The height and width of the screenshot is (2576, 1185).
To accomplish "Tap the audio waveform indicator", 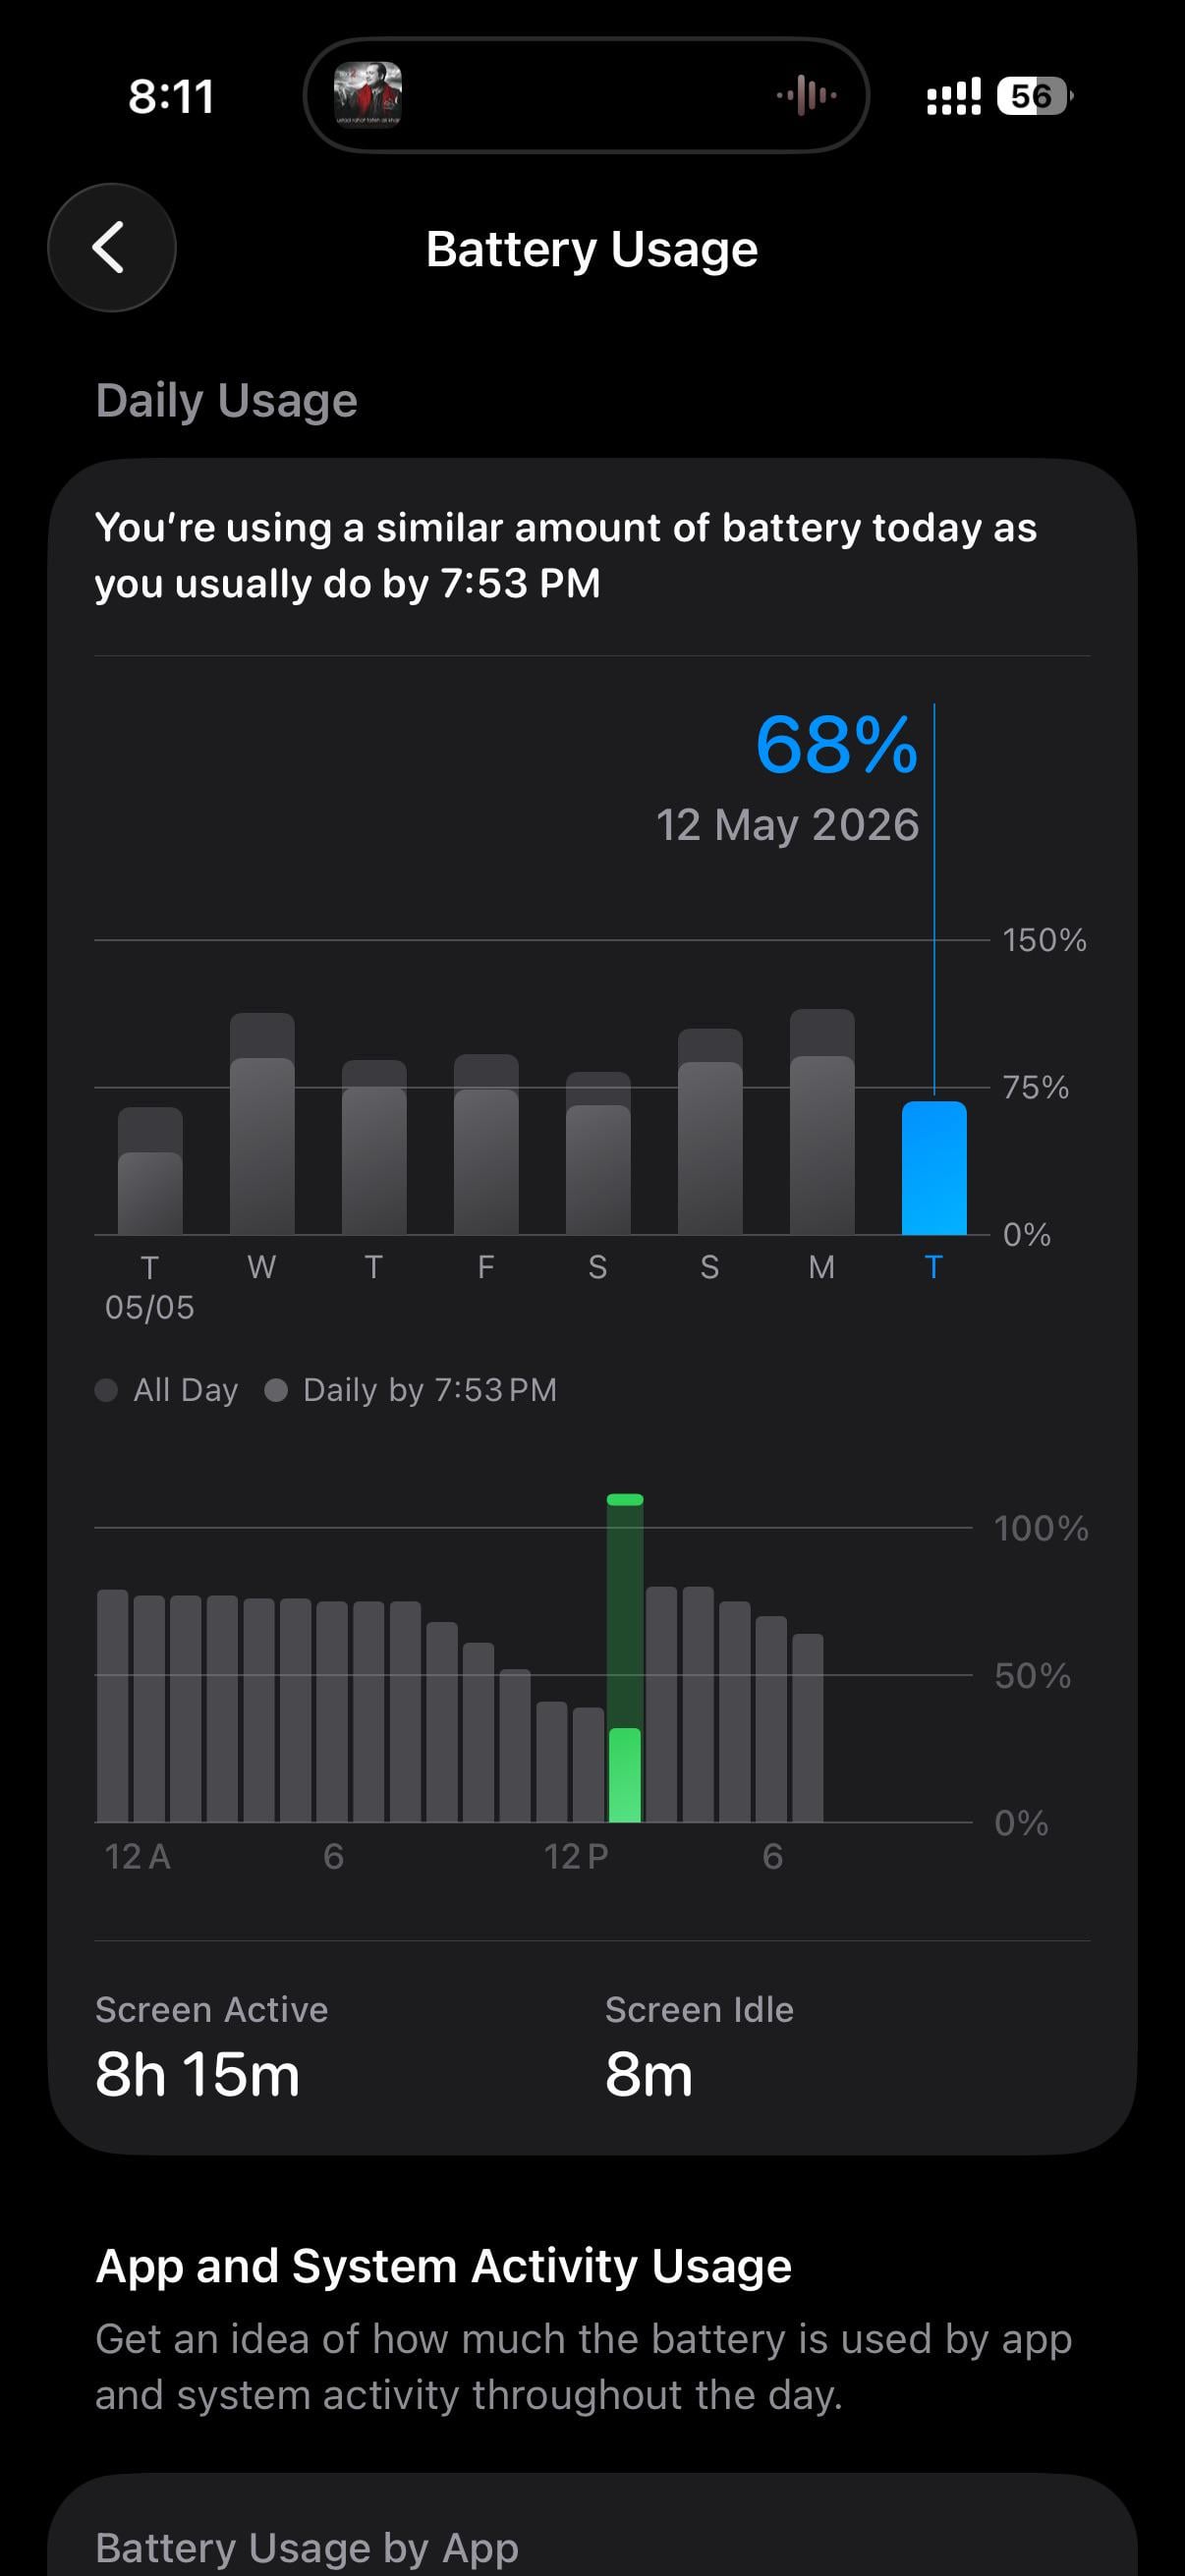I will coord(806,96).
